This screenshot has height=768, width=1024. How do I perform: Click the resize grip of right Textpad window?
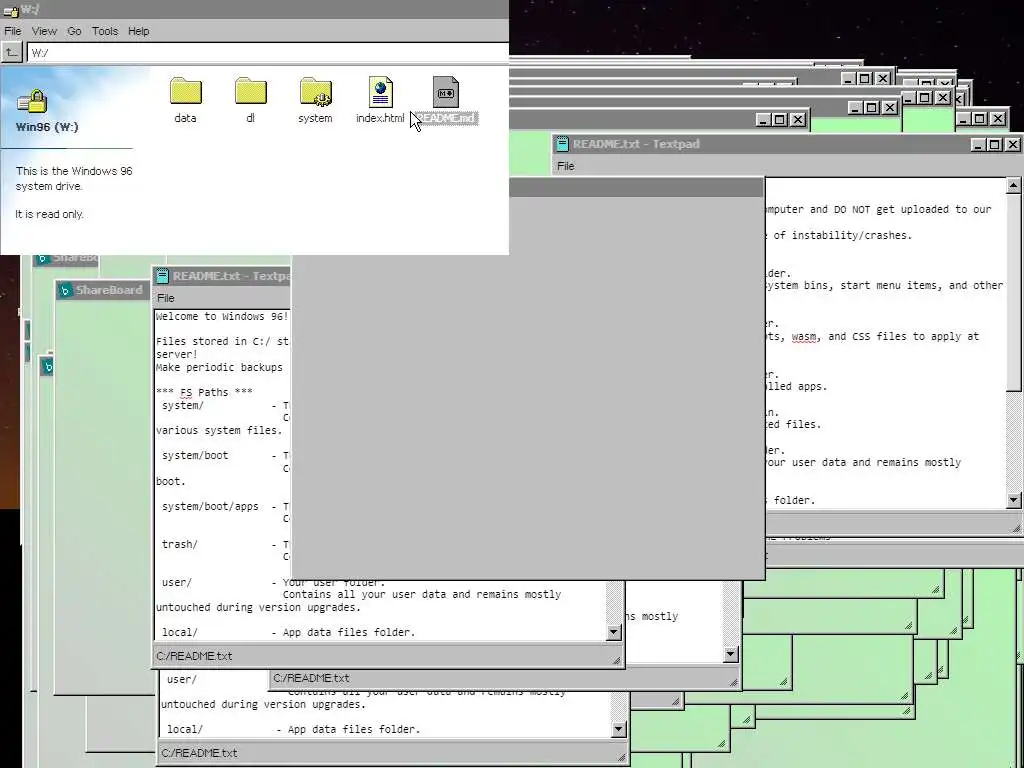pos(1016,528)
